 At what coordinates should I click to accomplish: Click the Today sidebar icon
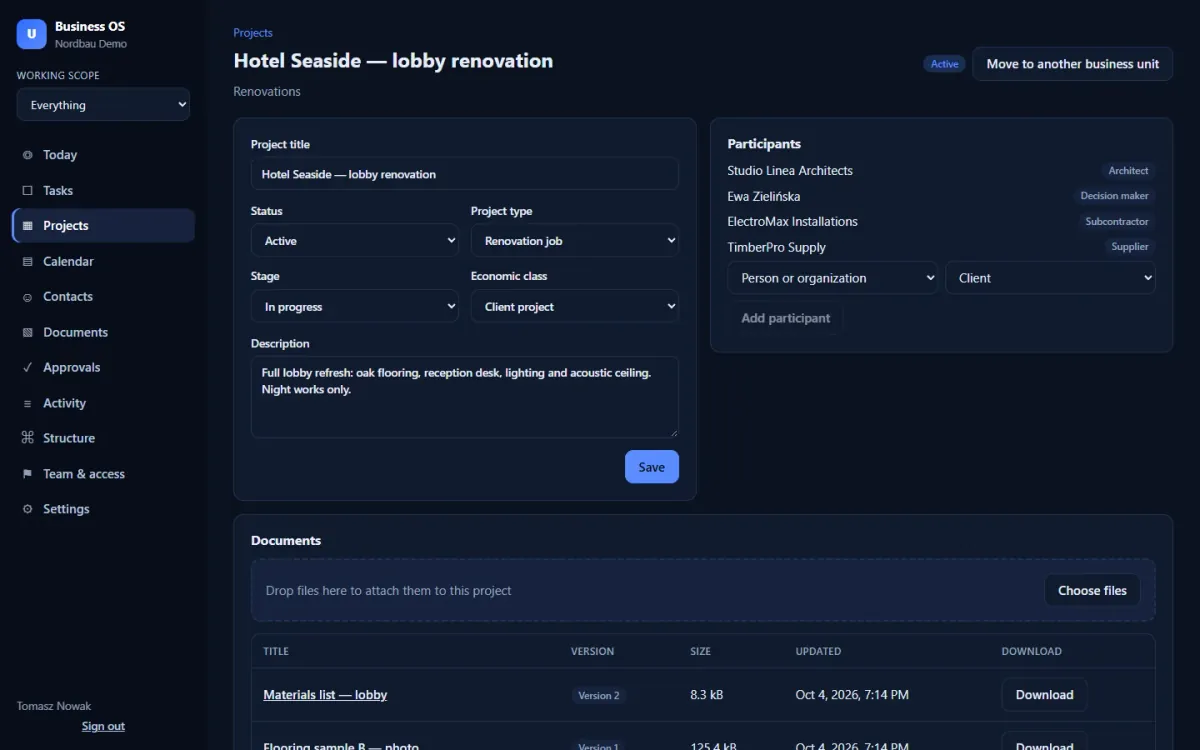27,155
